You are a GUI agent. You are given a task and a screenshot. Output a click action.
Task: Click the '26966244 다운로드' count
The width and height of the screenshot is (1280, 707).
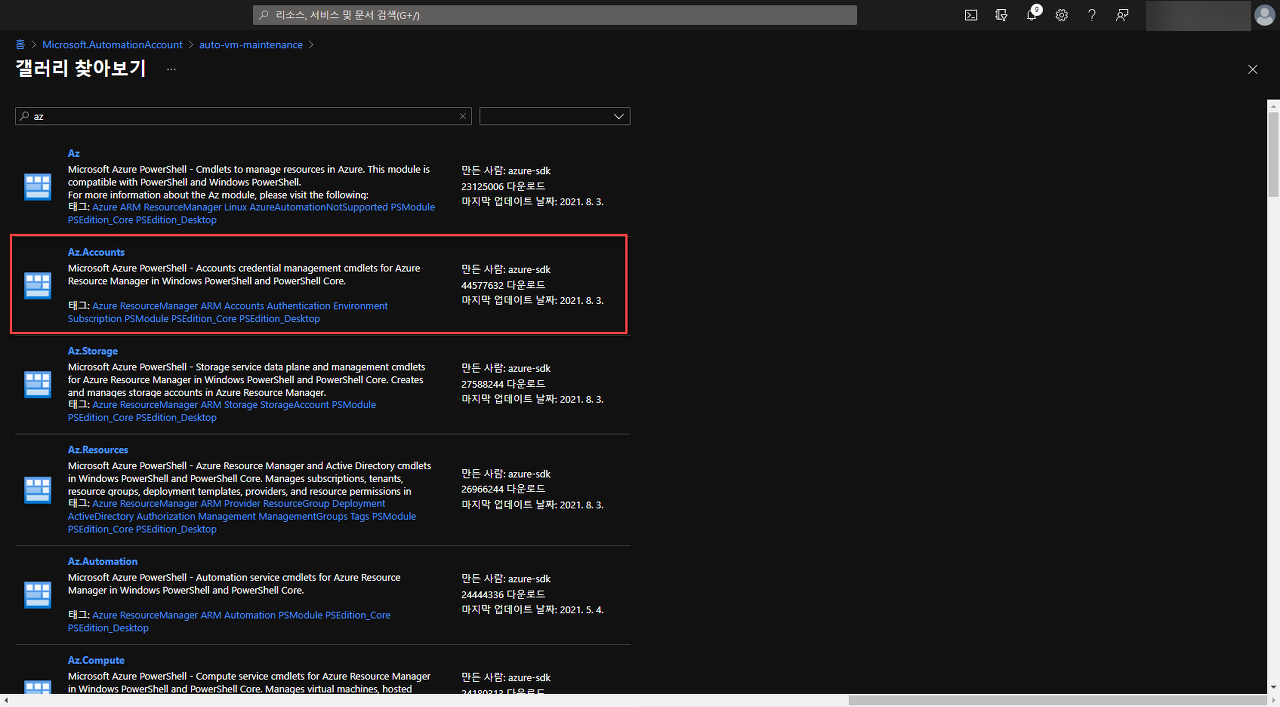pyautogui.click(x=503, y=489)
